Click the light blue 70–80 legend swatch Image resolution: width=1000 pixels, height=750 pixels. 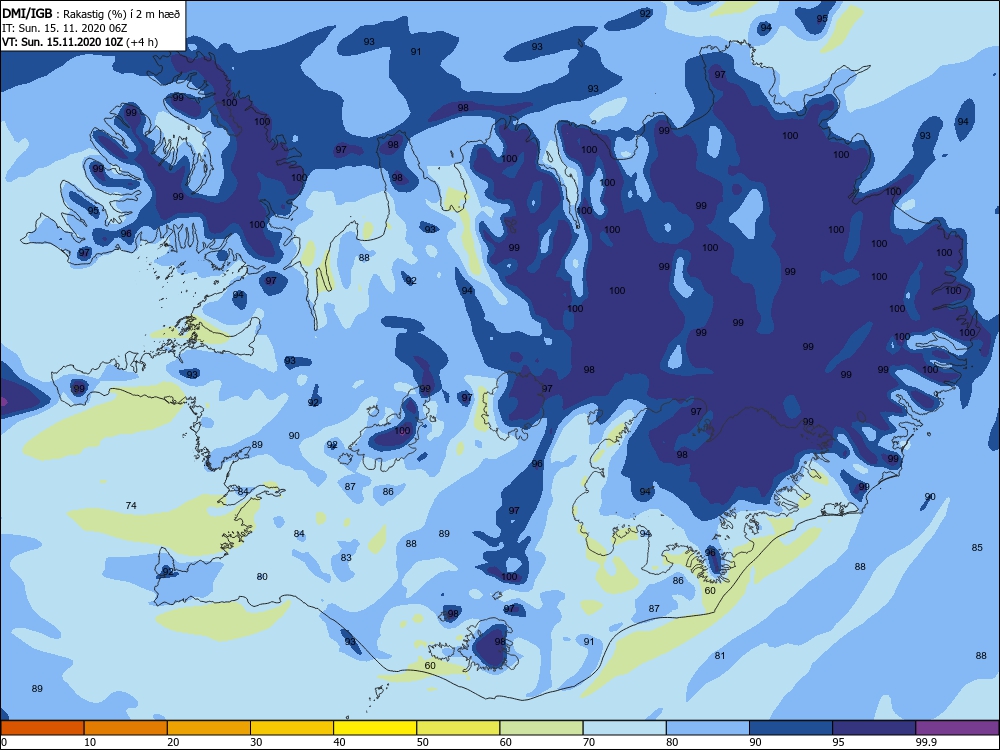point(625,728)
